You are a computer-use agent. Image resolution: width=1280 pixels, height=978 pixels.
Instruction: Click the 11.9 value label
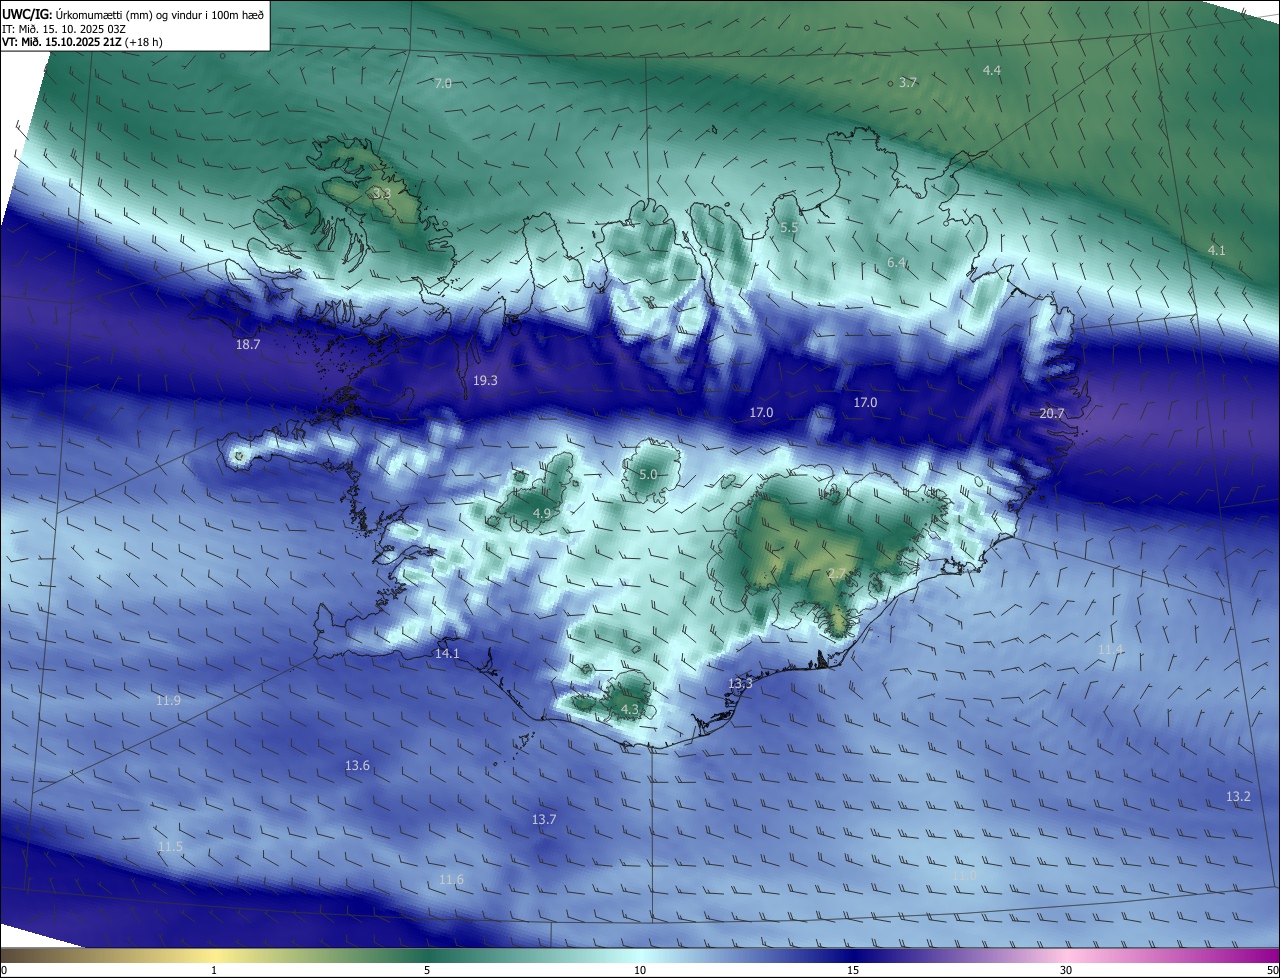click(x=168, y=700)
